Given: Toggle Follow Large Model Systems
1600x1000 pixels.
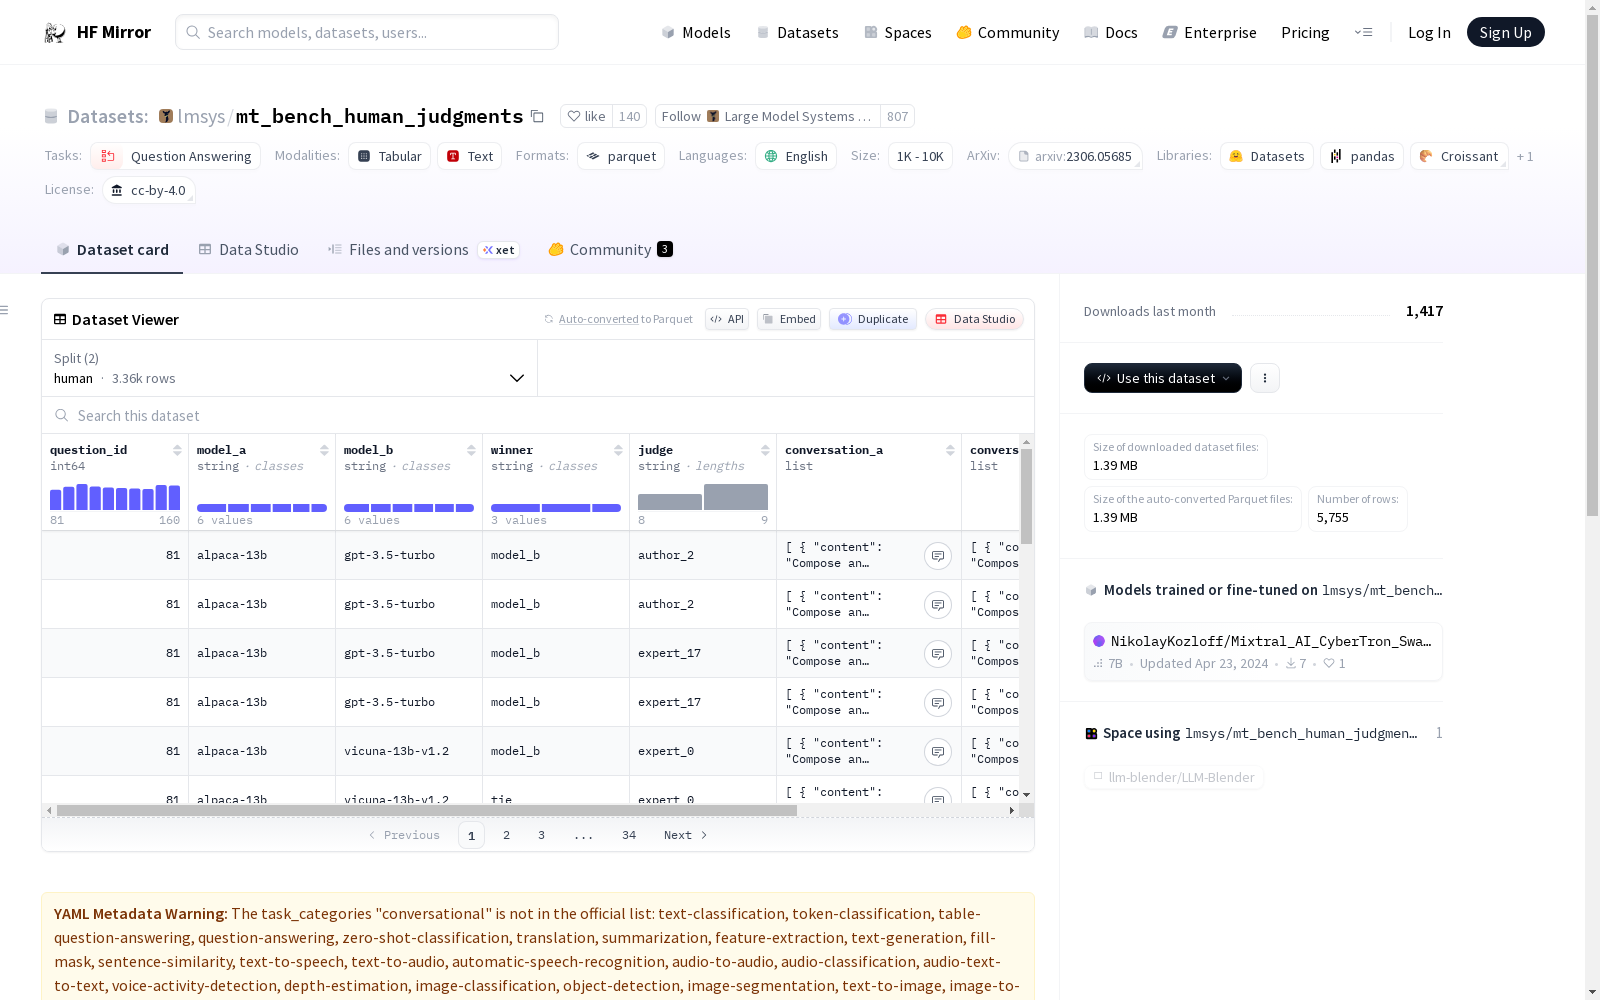Looking at the screenshot, I should (x=767, y=117).
